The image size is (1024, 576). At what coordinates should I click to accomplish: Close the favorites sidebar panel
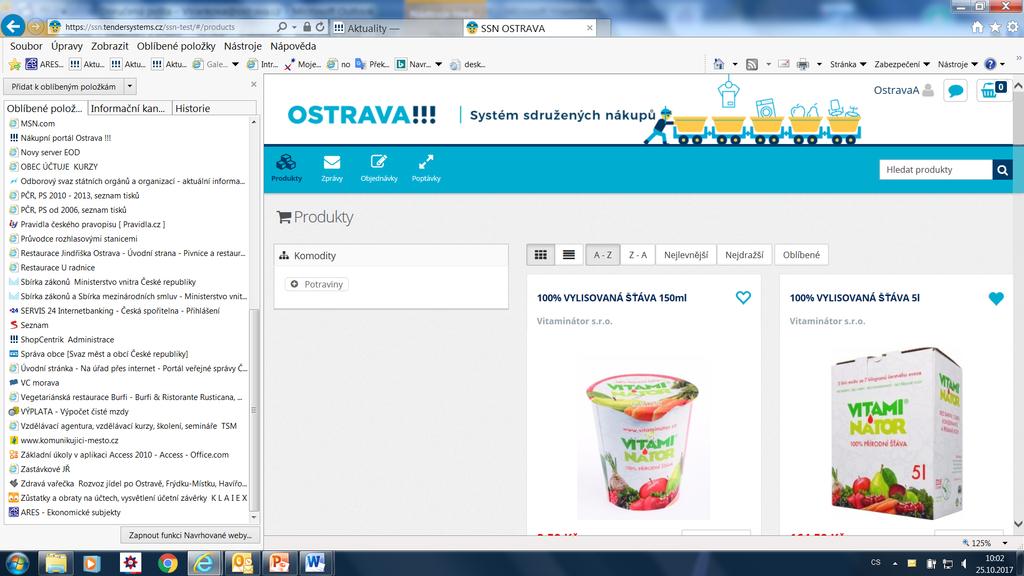(254, 84)
